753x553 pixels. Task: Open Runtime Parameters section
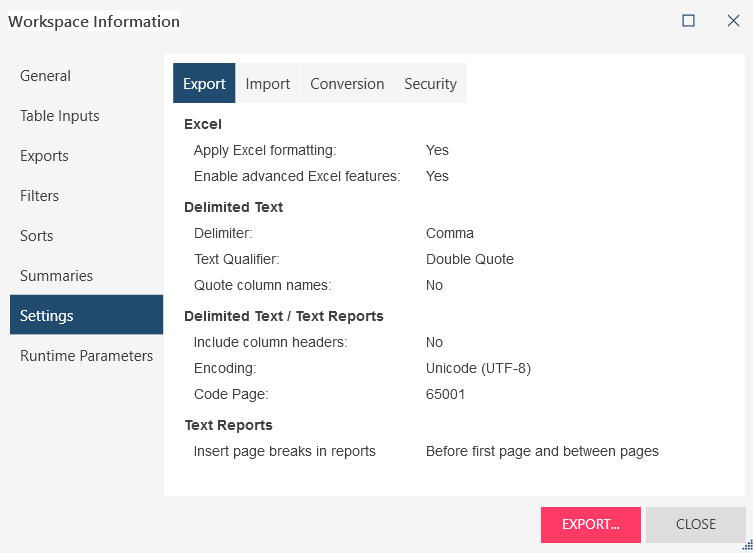(x=86, y=356)
